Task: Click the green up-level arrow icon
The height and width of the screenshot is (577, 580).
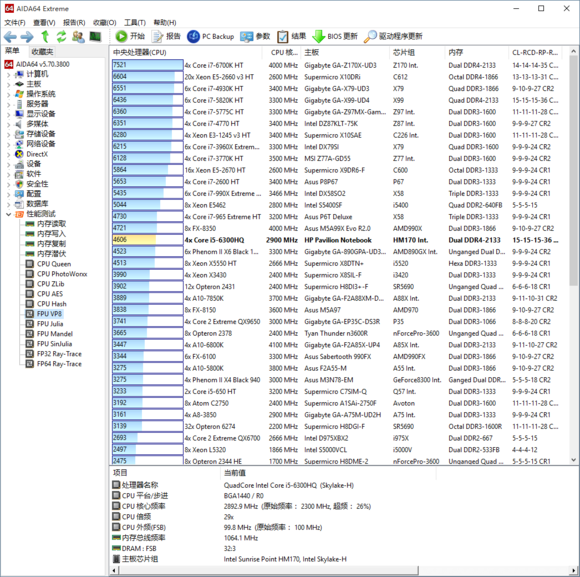Action: click(45, 37)
